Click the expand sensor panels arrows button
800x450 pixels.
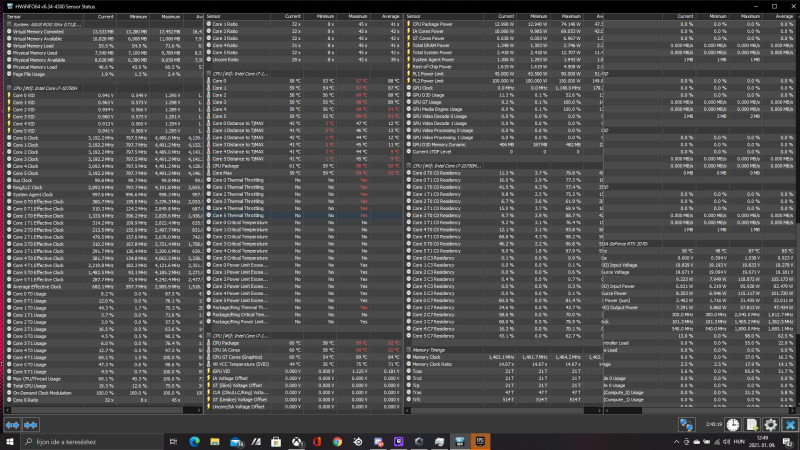point(12,424)
